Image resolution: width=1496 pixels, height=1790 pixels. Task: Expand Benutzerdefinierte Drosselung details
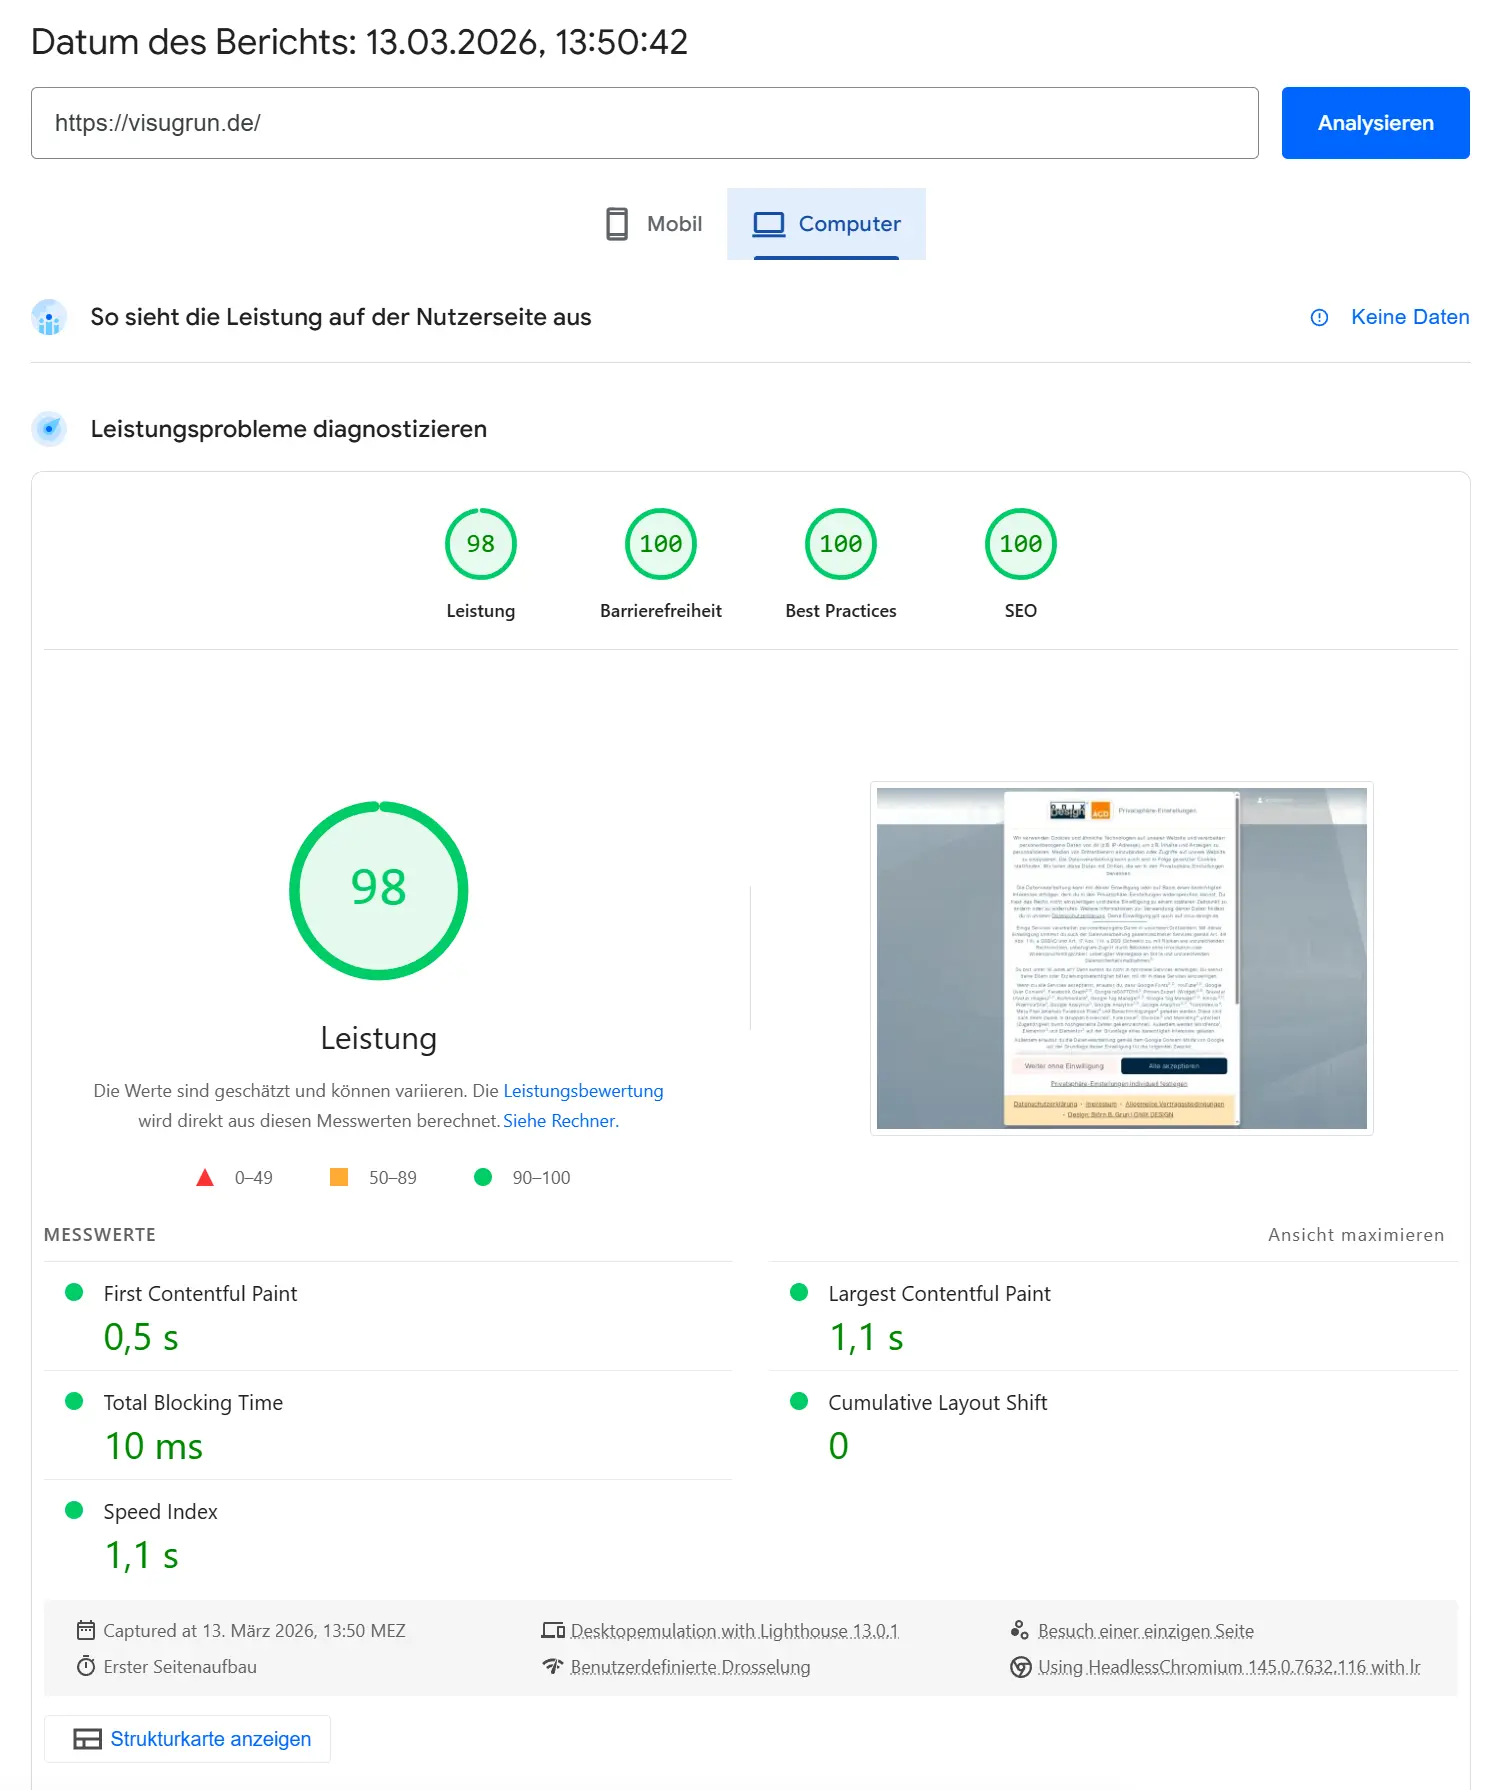coord(690,1667)
